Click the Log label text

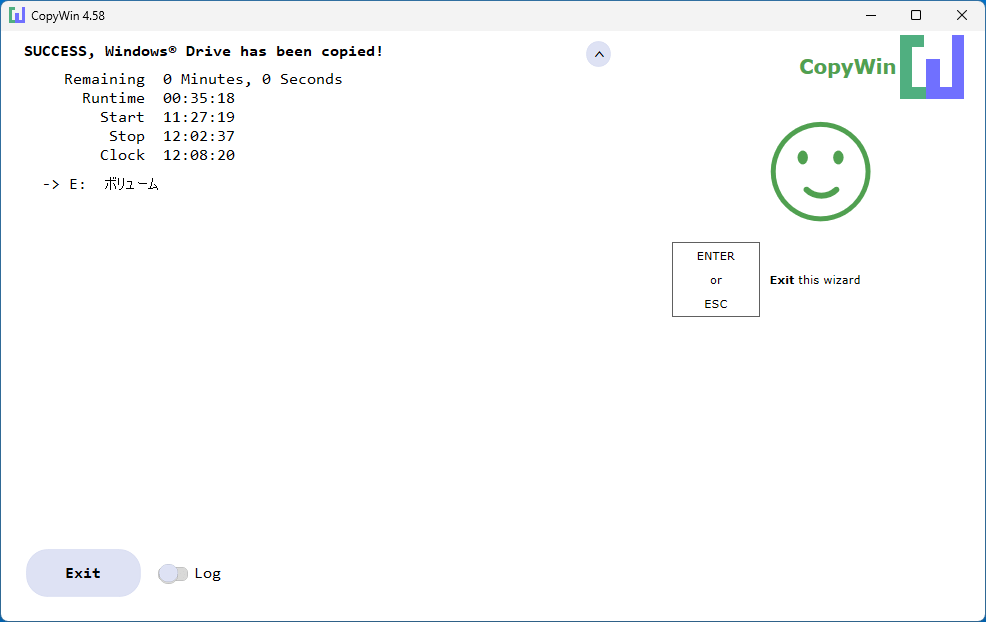208,574
